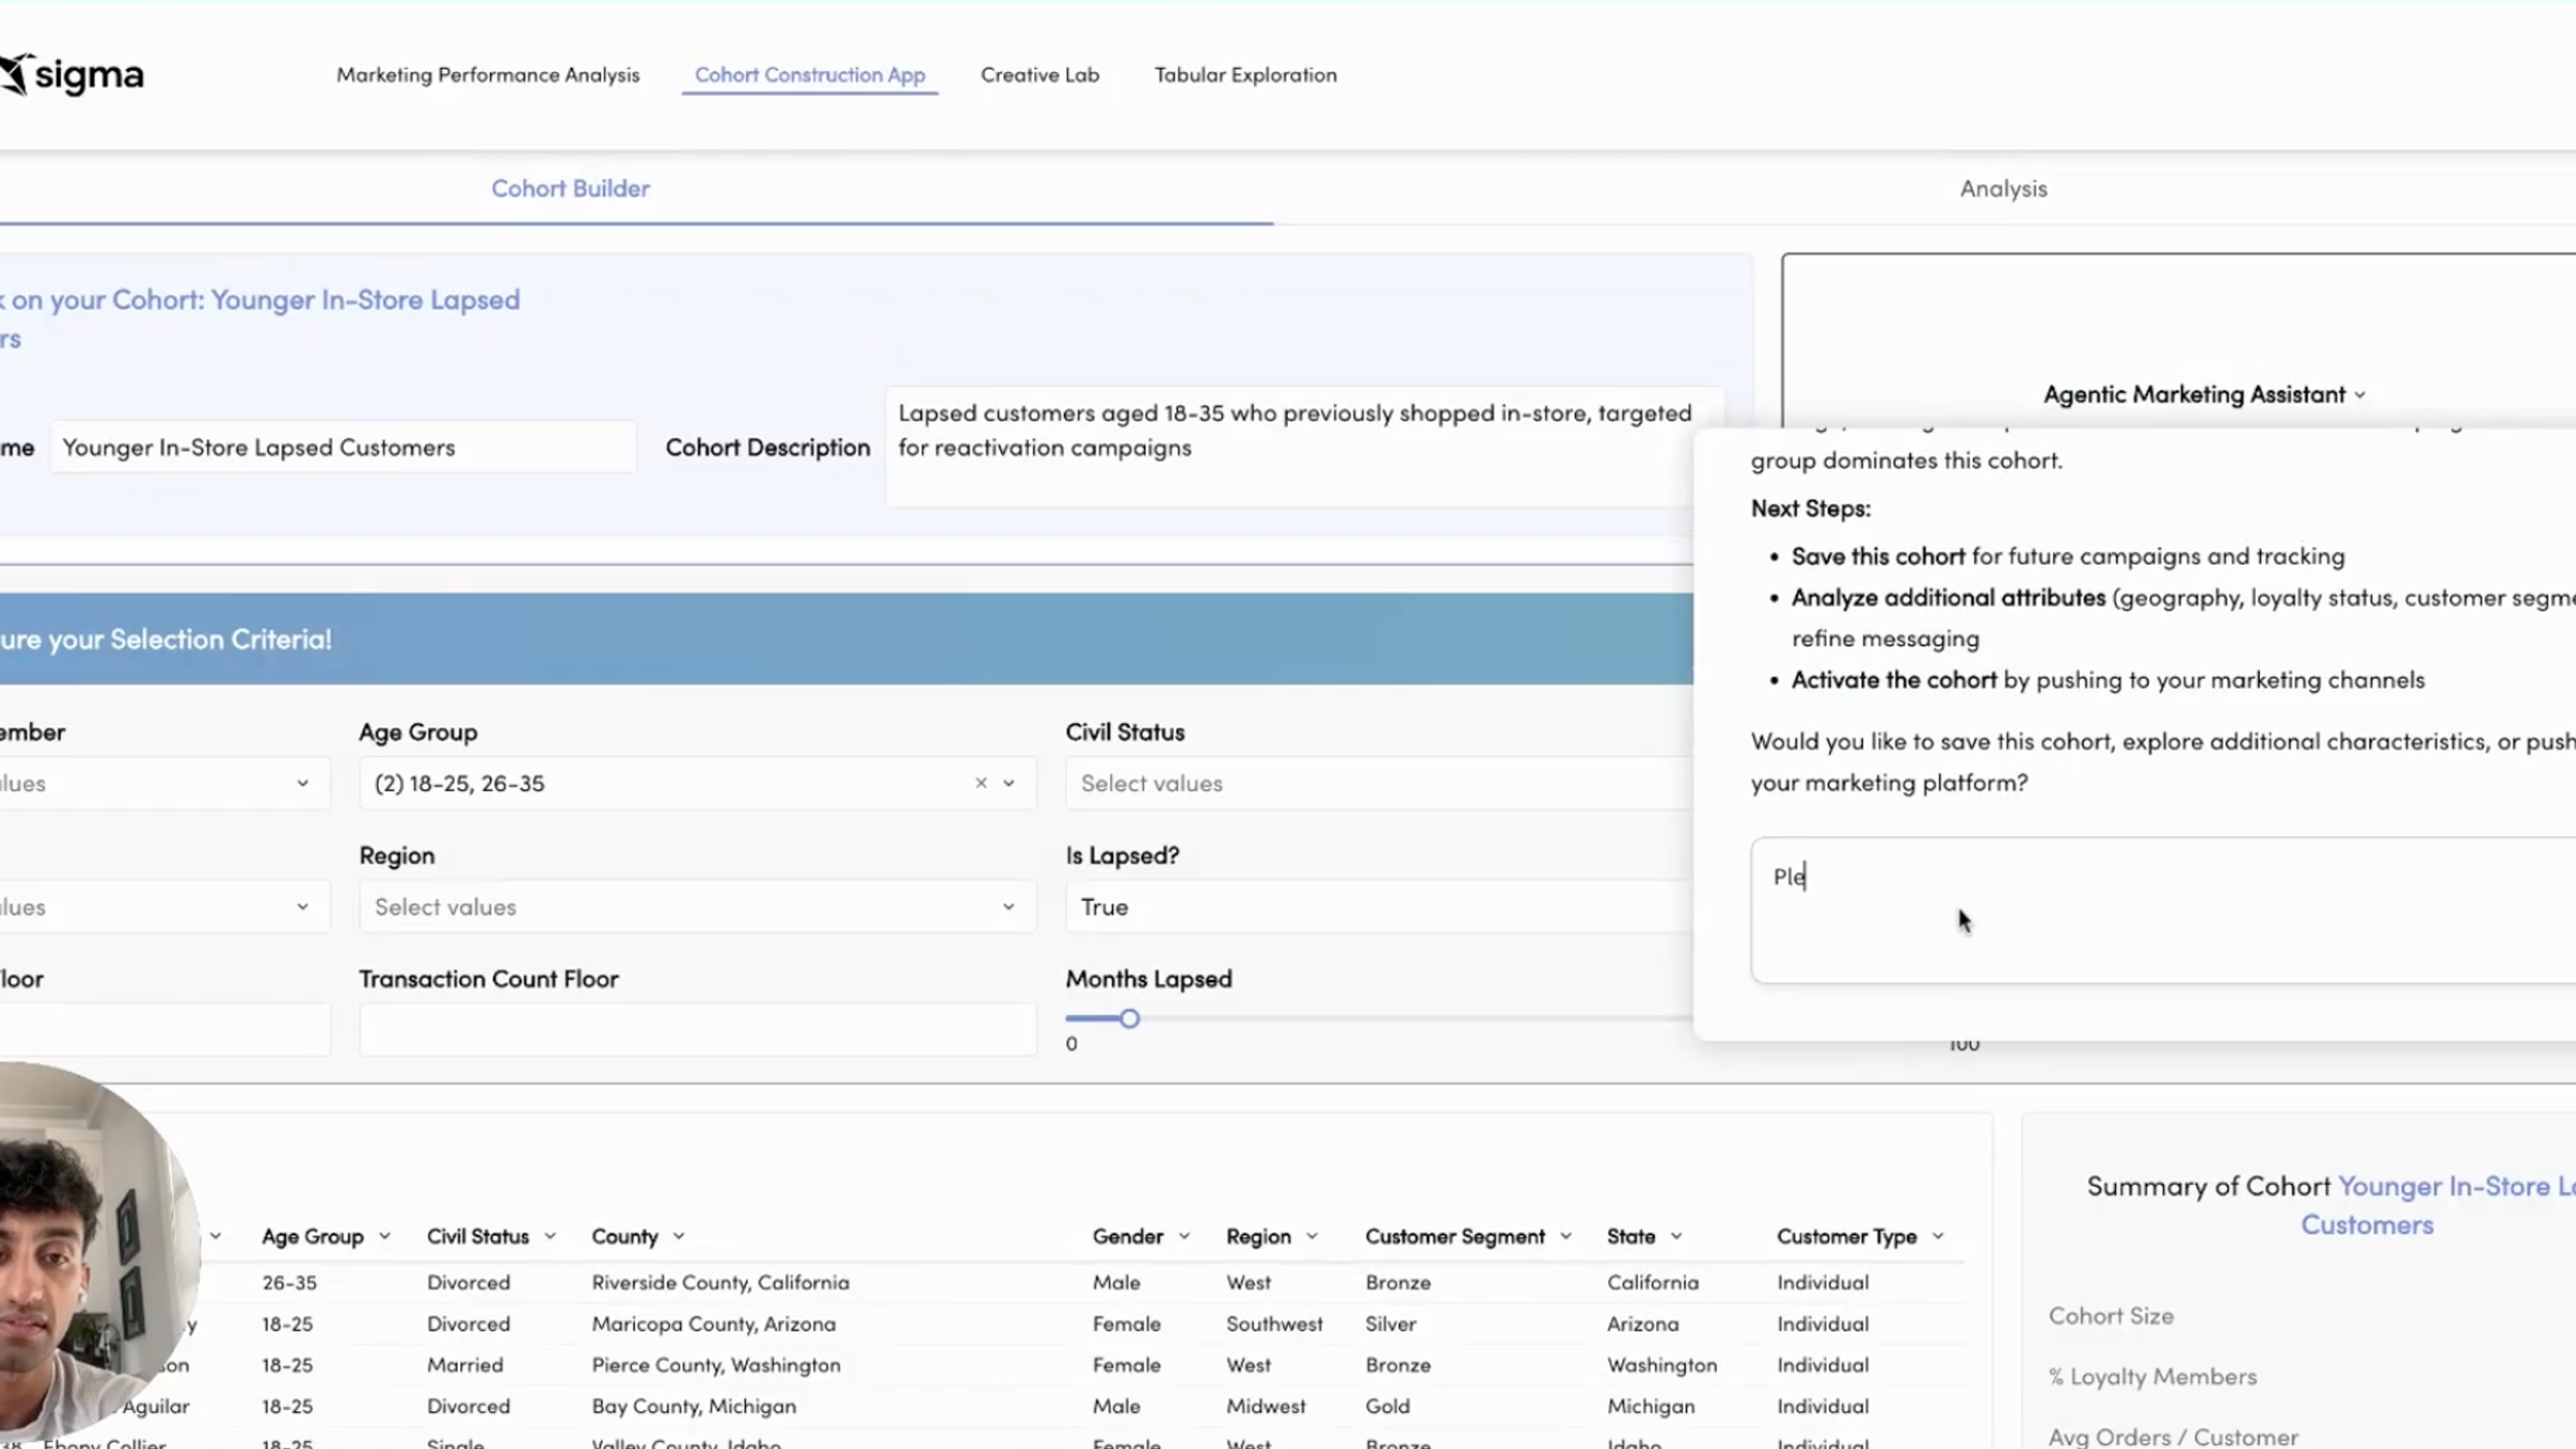Open Civil Status column menu
This screenshot has height=1449, width=2576.
pyautogui.click(x=550, y=1237)
